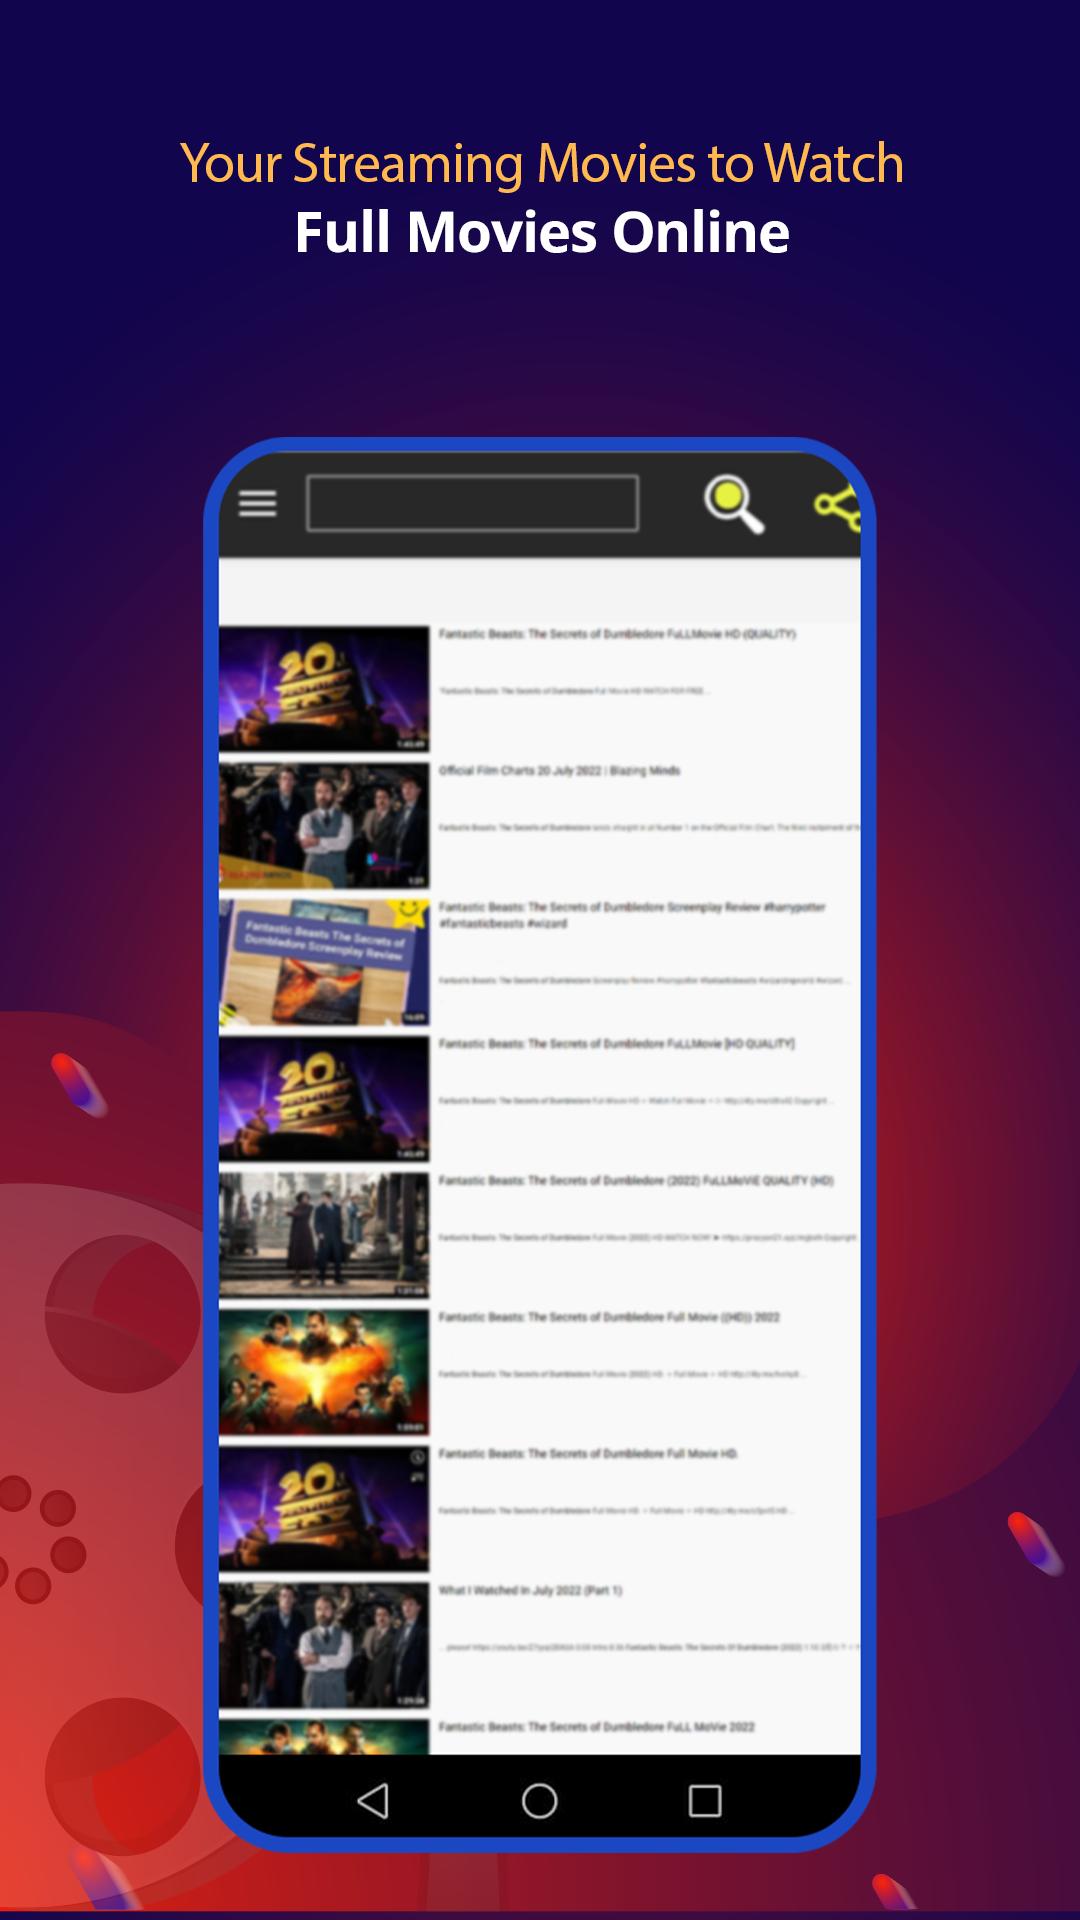Screen dimensions: 1080x1920
Task: Select title ending Full Movie HD.
Action: click(588, 1454)
